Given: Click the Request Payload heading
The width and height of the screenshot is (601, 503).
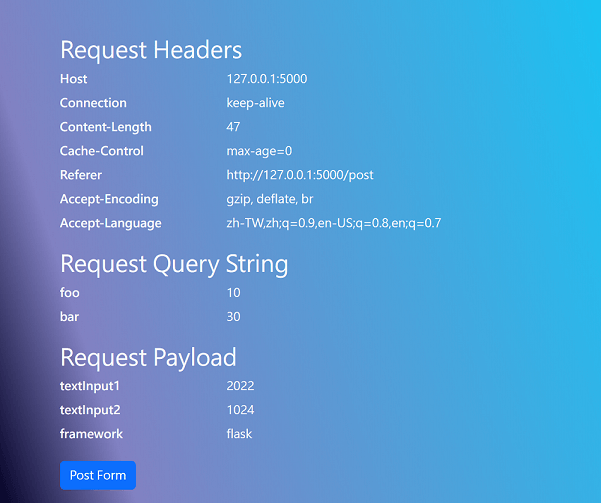Looking at the screenshot, I should point(148,357).
